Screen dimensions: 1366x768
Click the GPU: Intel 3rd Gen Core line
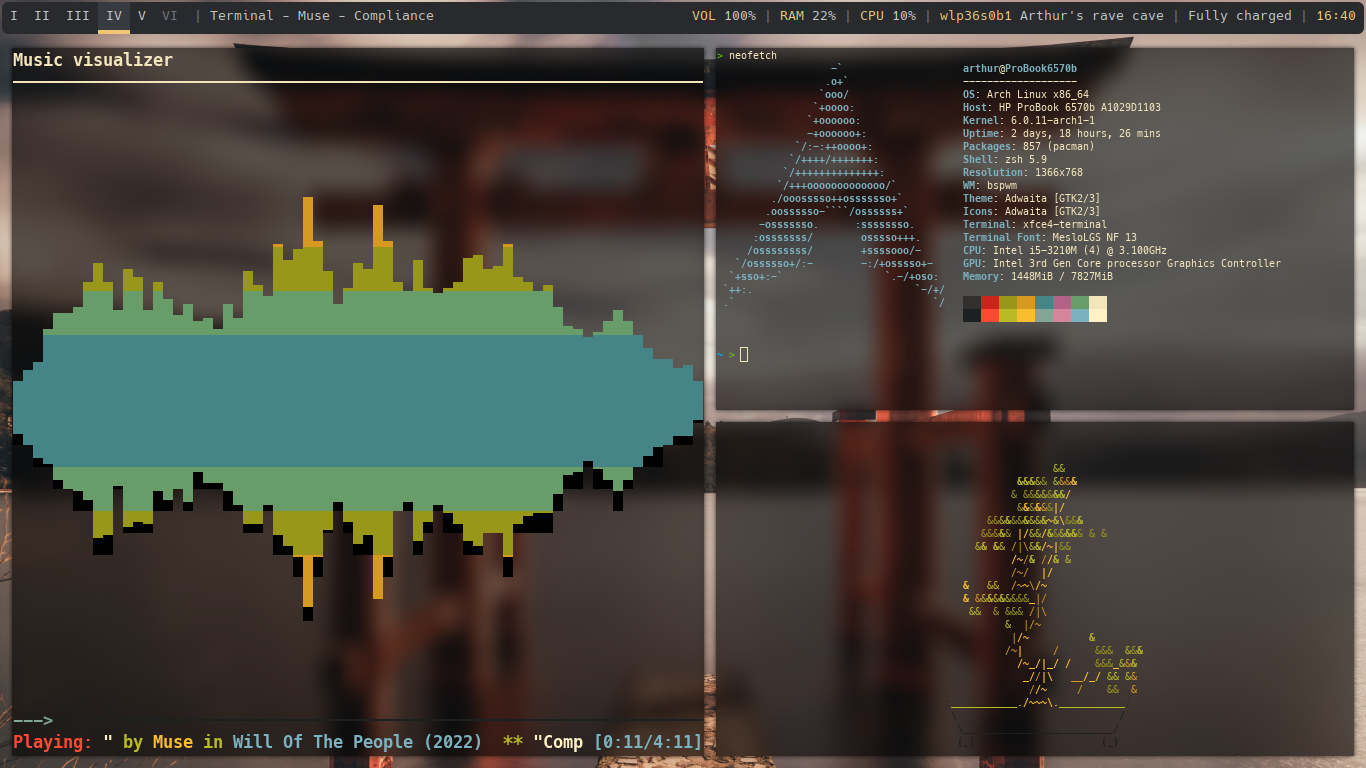(1122, 263)
